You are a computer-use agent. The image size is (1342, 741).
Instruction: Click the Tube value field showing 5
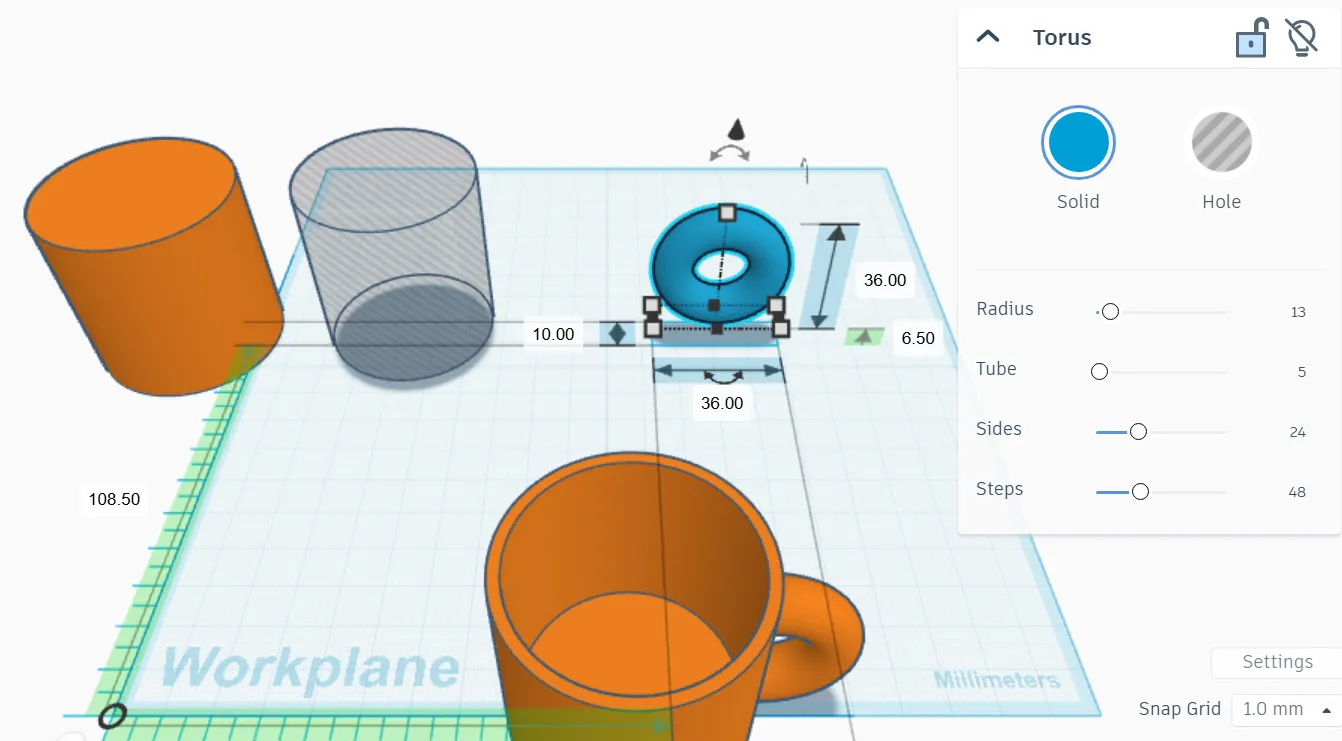(1301, 372)
